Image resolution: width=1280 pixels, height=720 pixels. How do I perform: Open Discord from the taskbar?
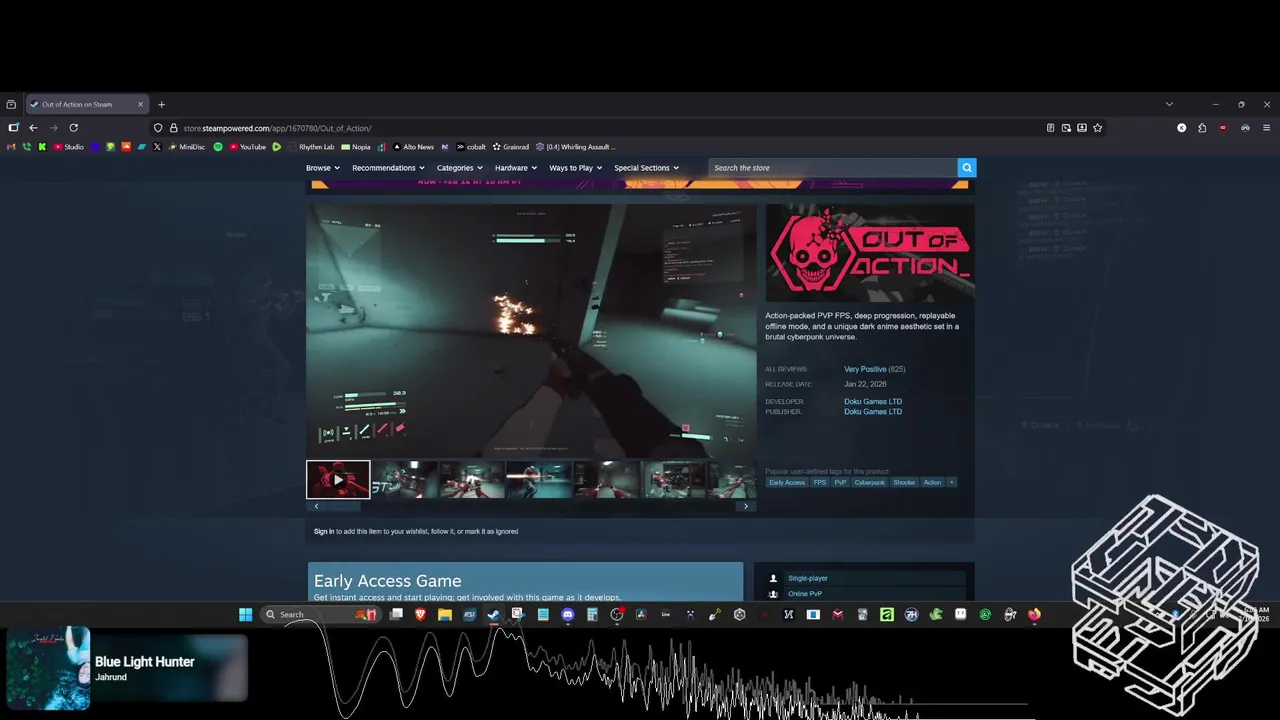click(x=567, y=614)
